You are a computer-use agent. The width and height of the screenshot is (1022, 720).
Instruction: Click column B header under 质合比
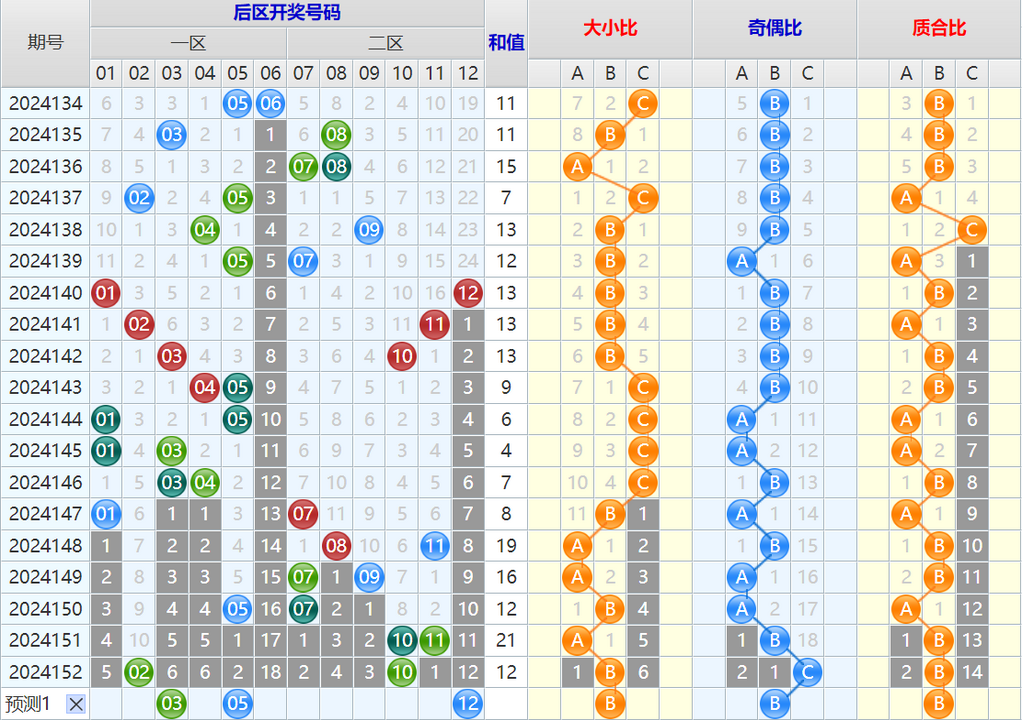pyautogui.click(x=939, y=74)
